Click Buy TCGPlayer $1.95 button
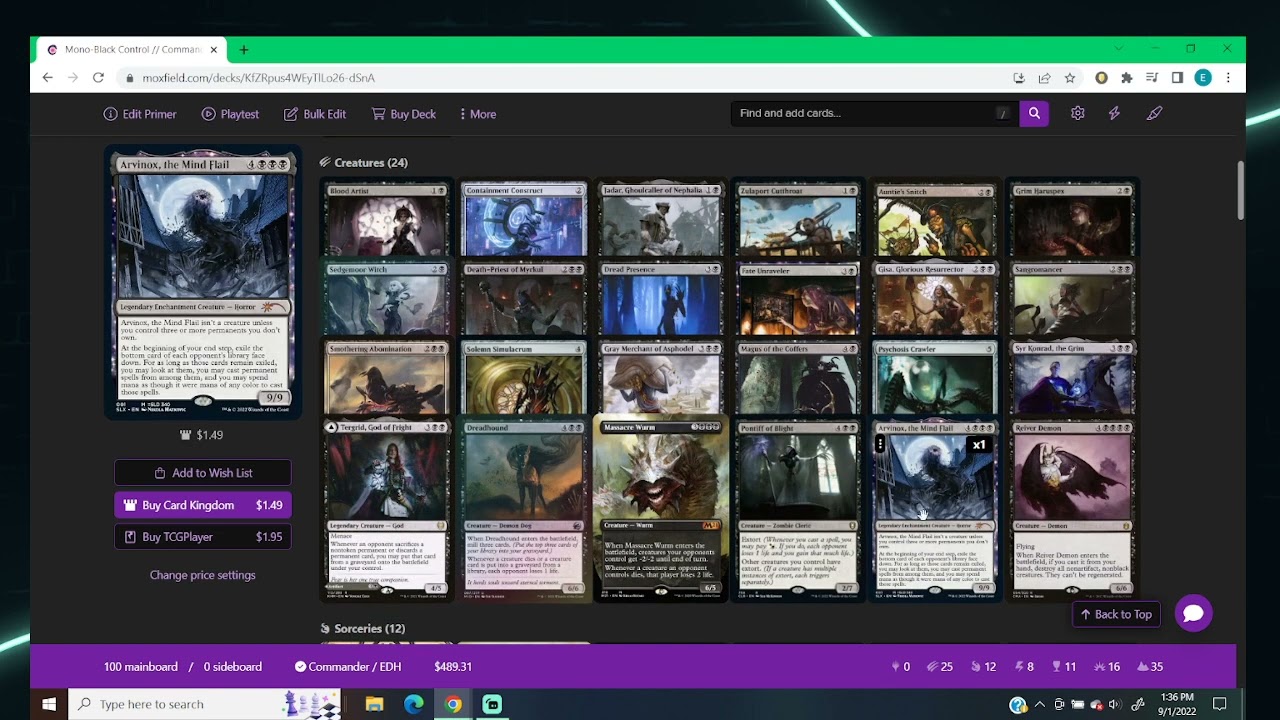This screenshot has width=1280, height=720. pos(203,537)
